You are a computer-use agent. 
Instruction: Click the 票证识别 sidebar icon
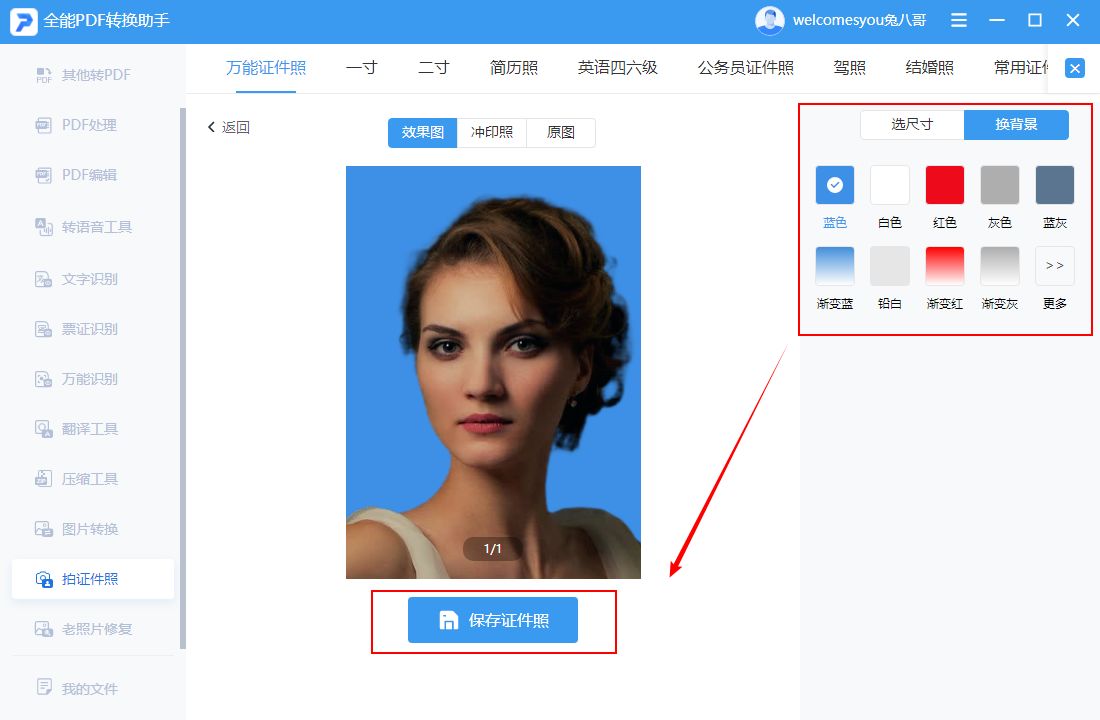pyautogui.click(x=43, y=329)
